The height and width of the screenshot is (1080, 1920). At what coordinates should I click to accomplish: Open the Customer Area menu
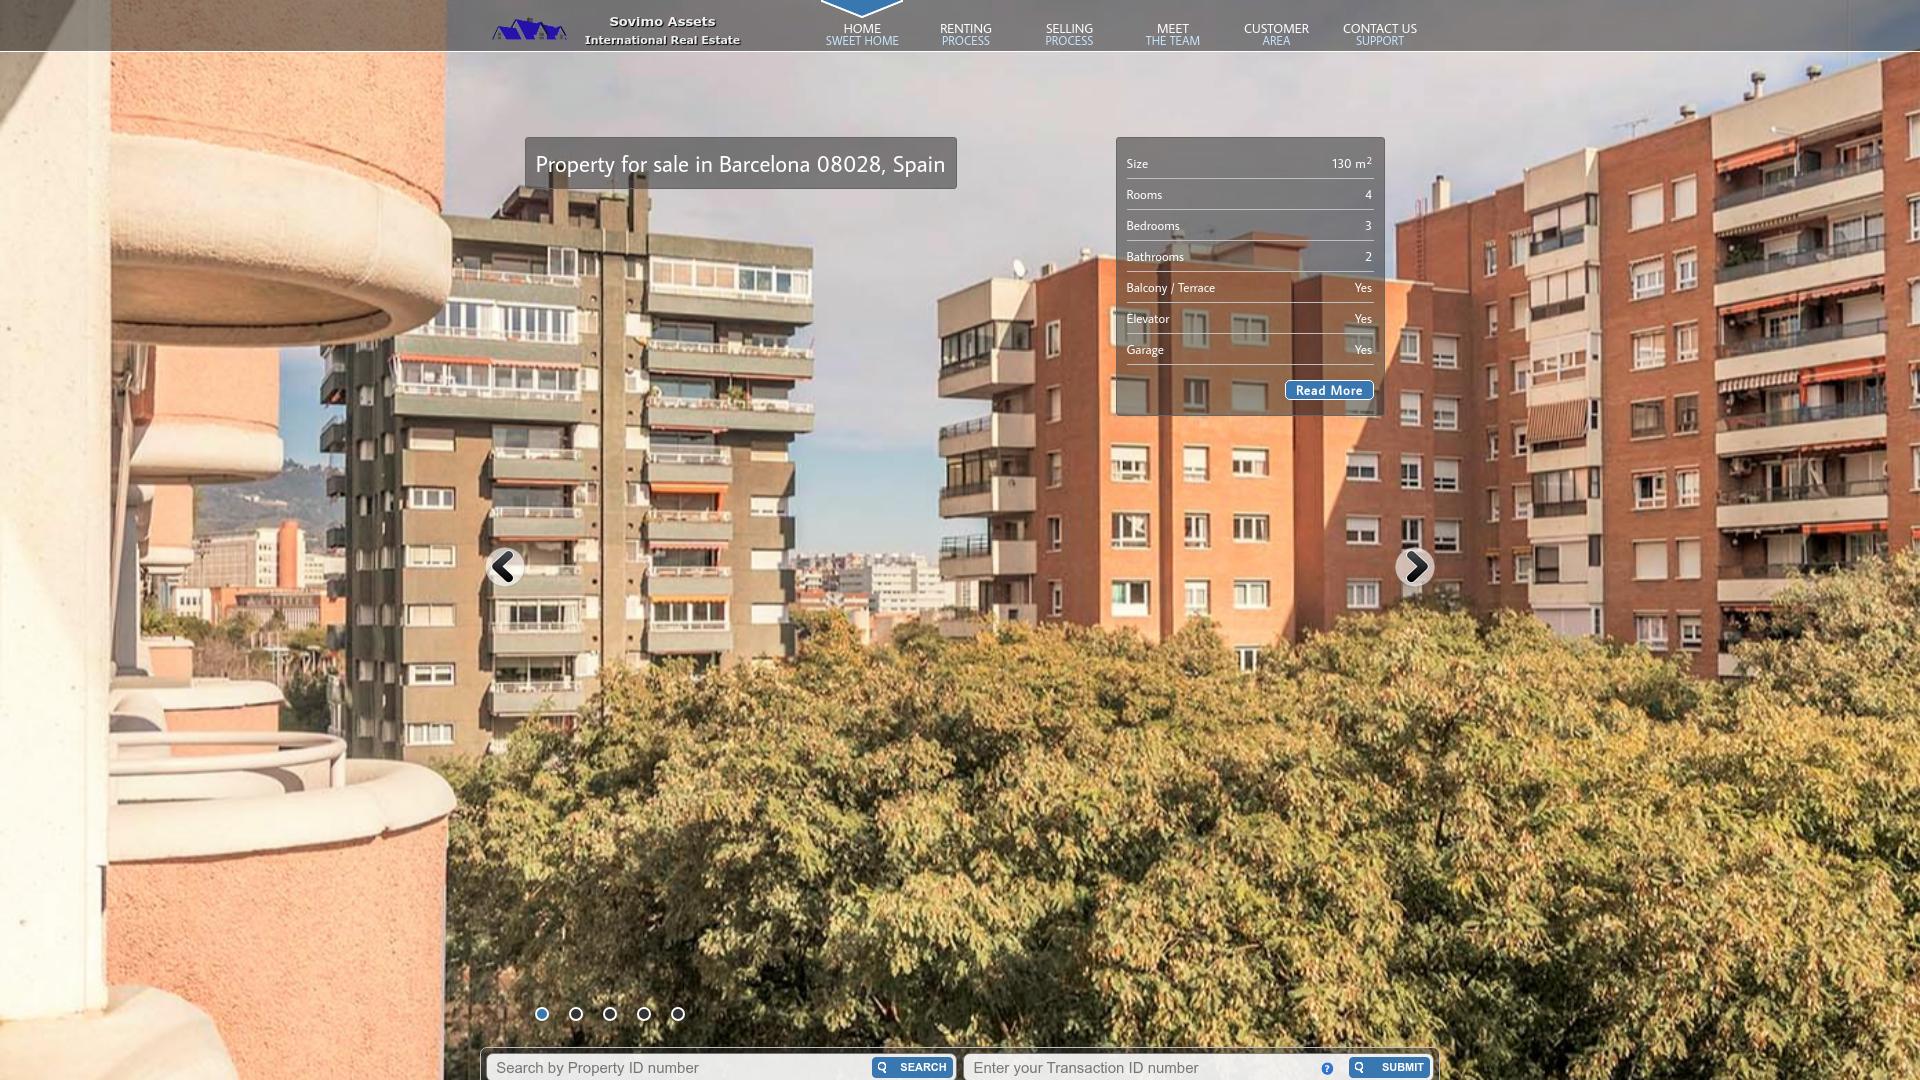point(1276,34)
